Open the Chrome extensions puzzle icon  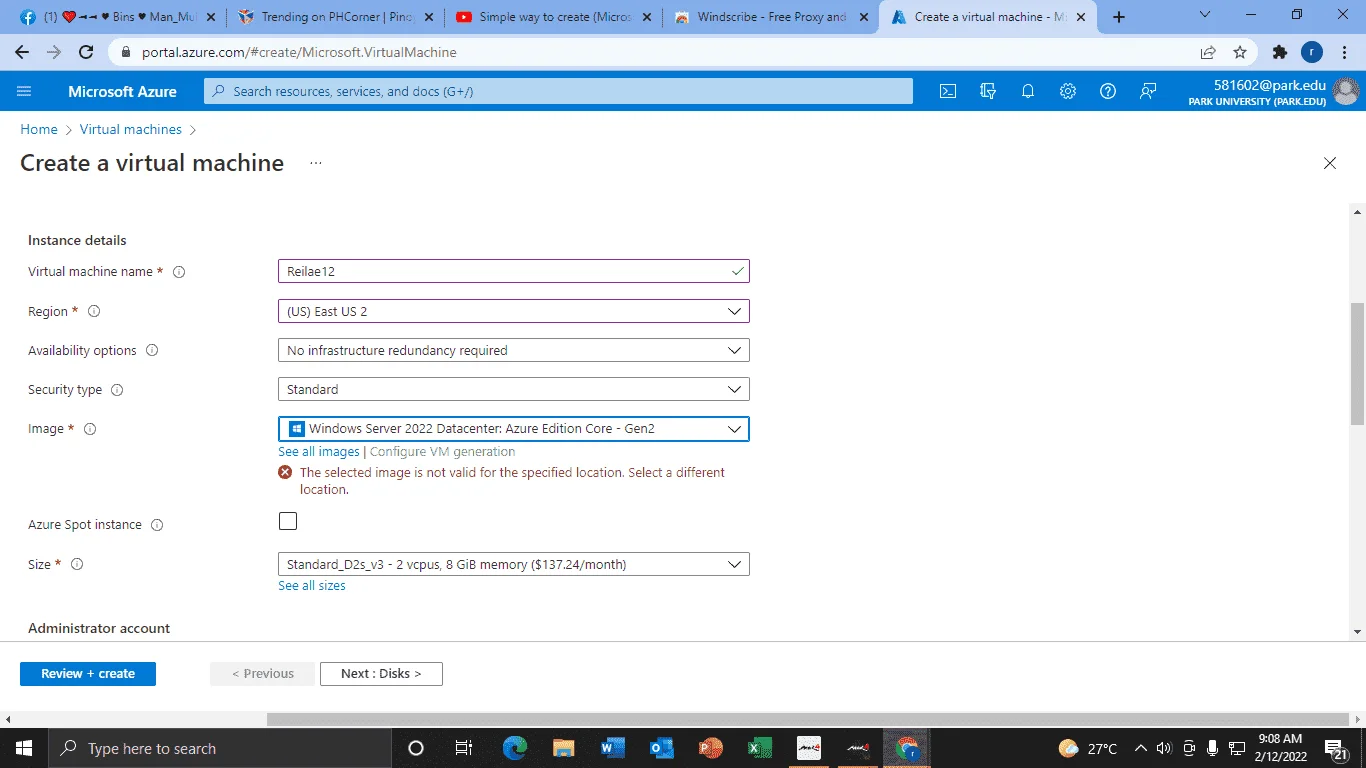[1280, 52]
